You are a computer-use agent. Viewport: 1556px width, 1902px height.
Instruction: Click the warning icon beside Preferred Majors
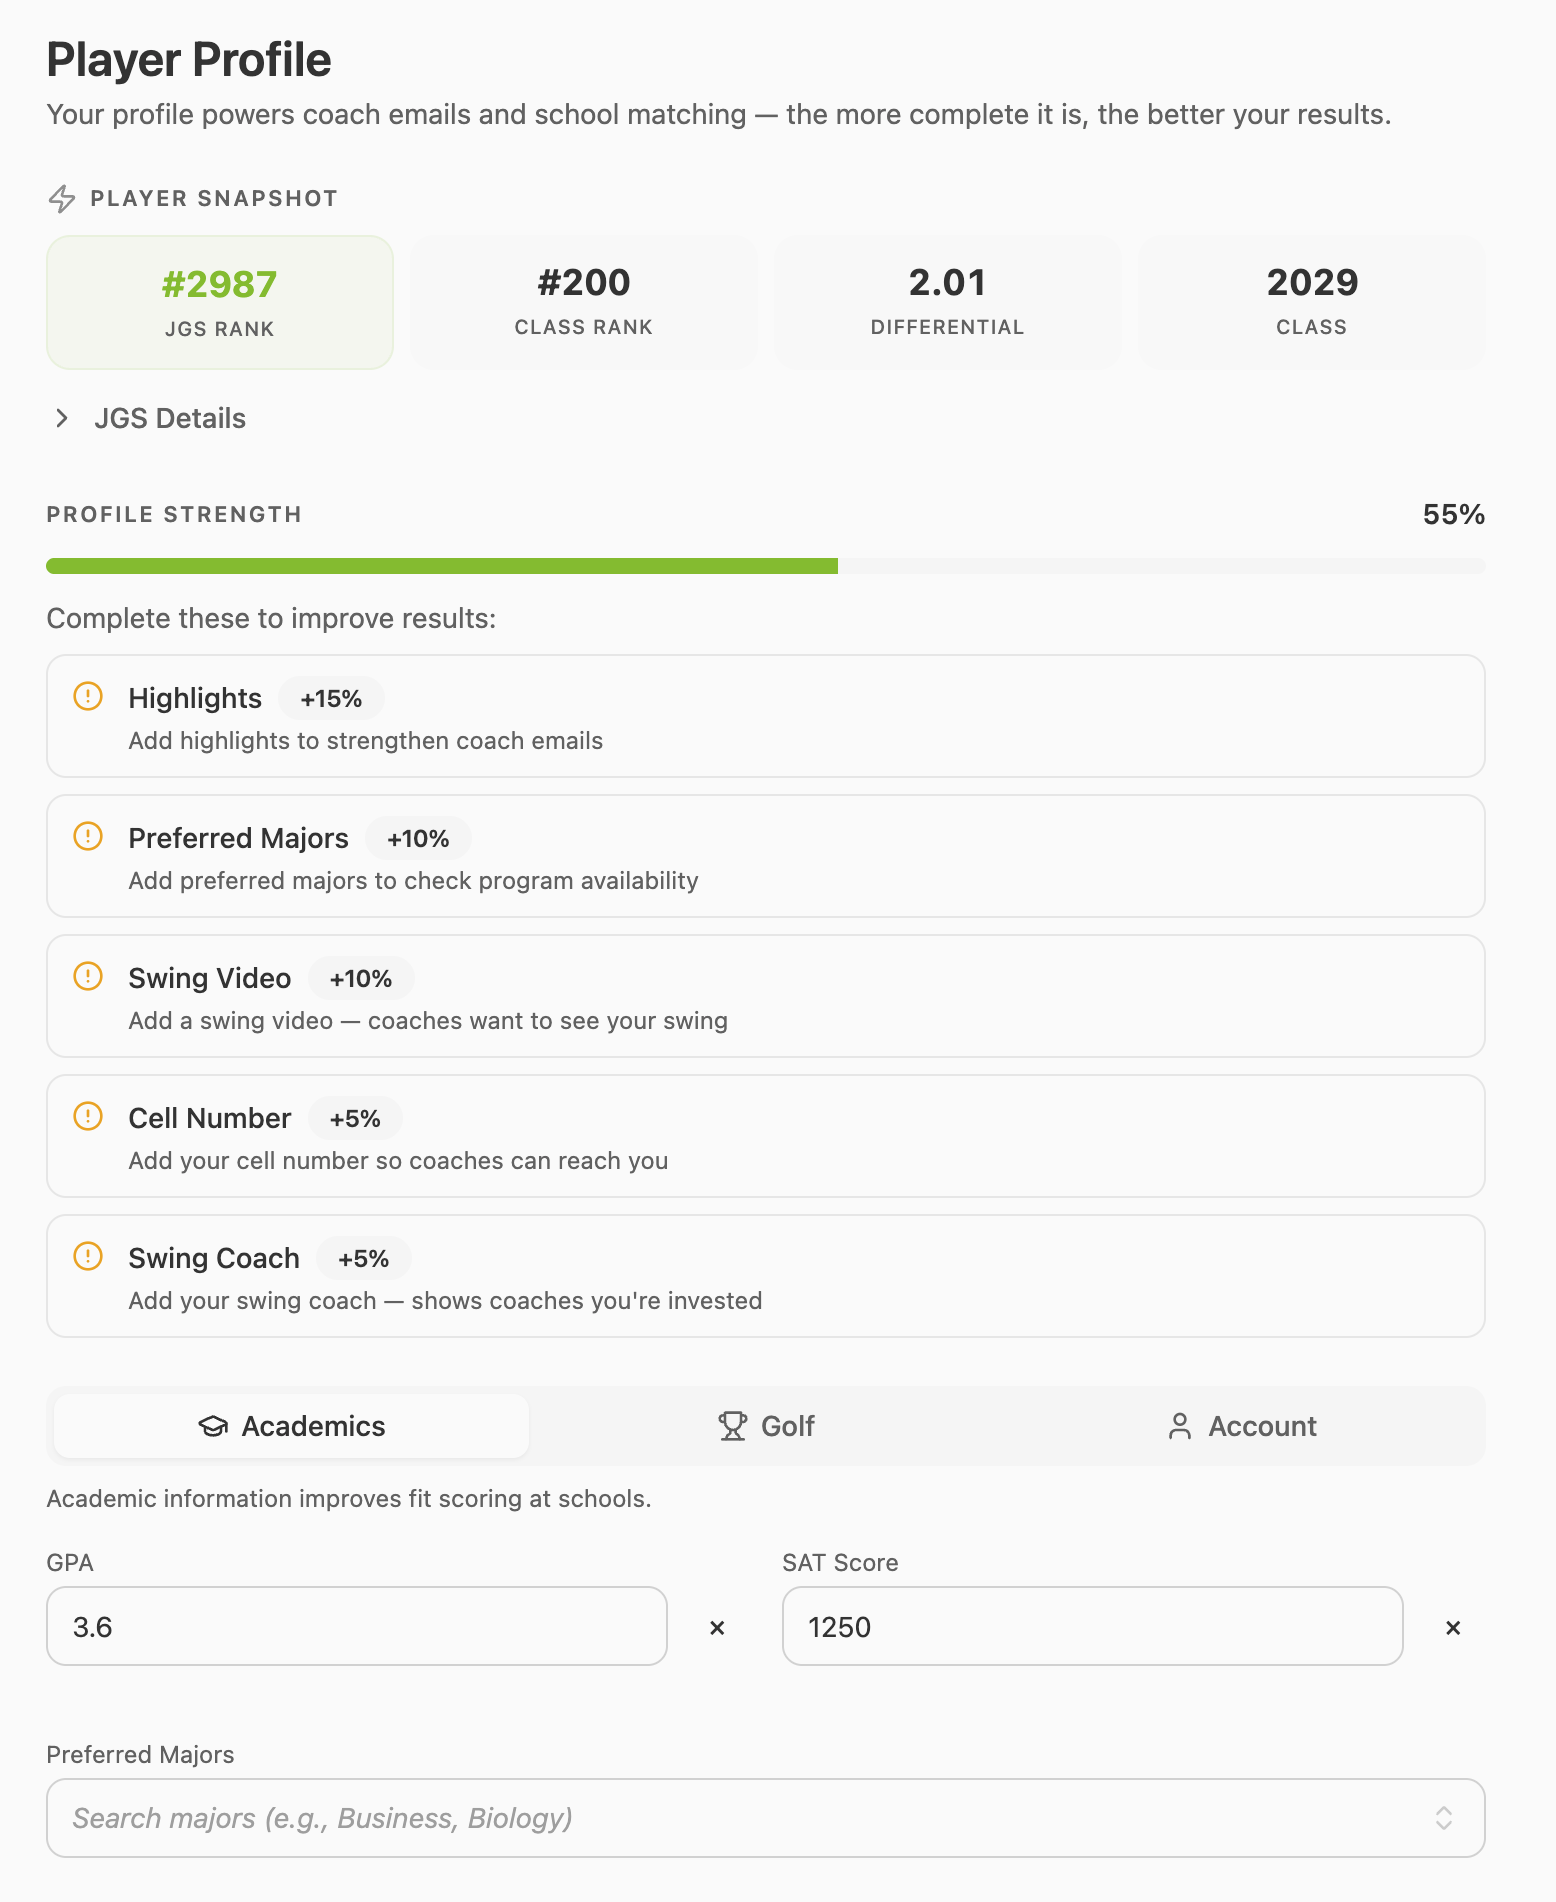pyautogui.click(x=88, y=837)
